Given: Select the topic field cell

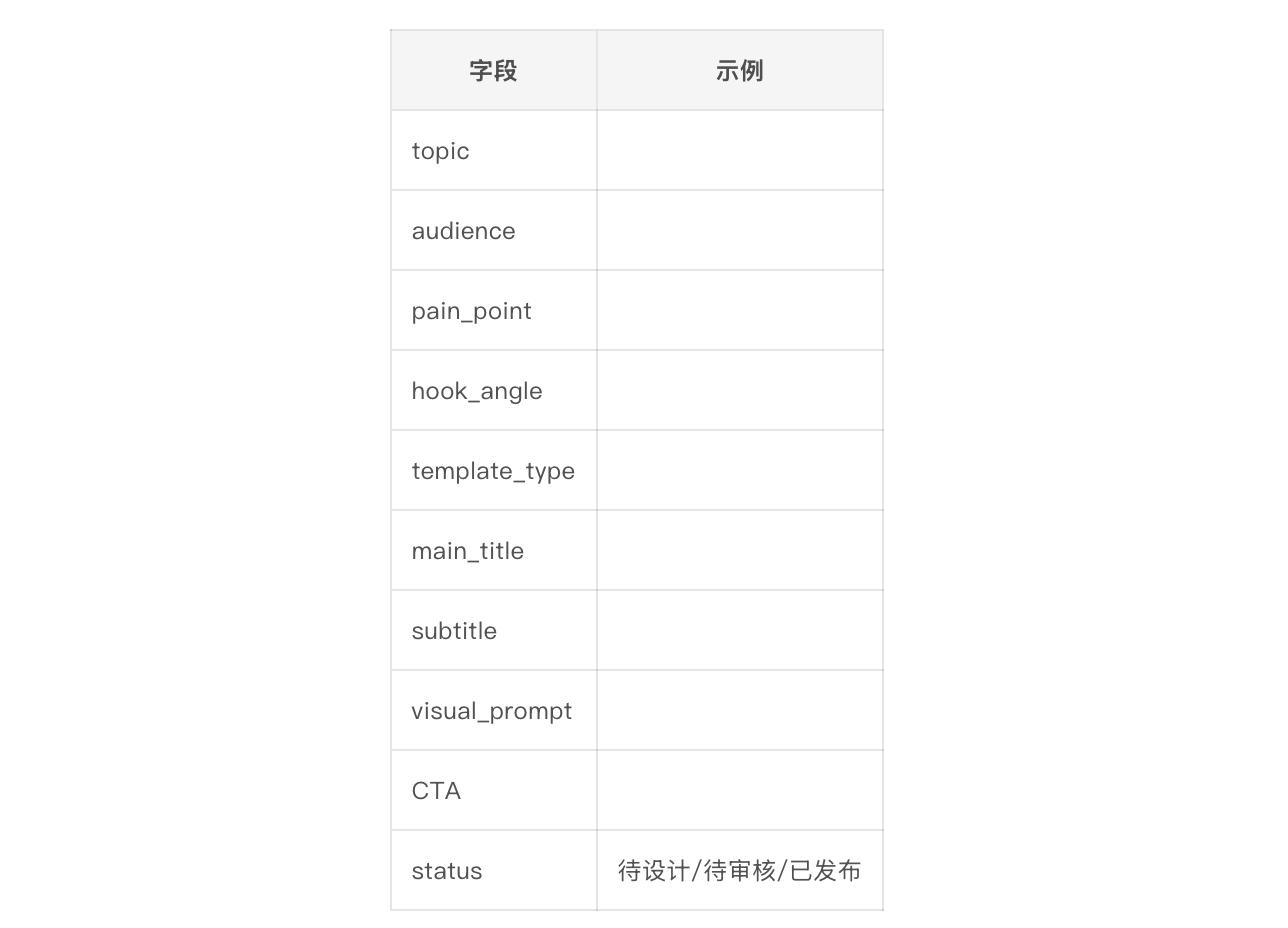Looking at the screenshot, I should [x=494, y=150].
